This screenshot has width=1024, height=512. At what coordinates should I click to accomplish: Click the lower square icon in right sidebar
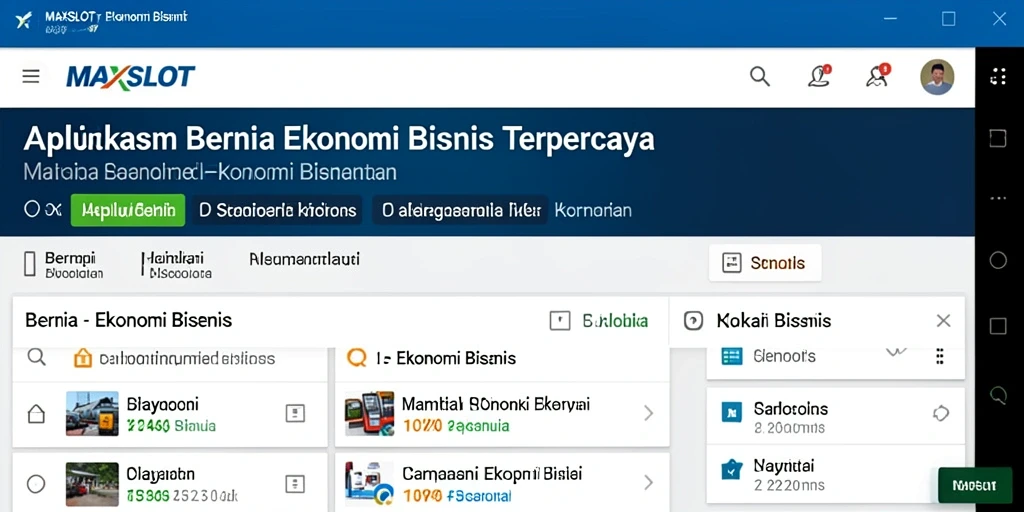coord(998,326)
